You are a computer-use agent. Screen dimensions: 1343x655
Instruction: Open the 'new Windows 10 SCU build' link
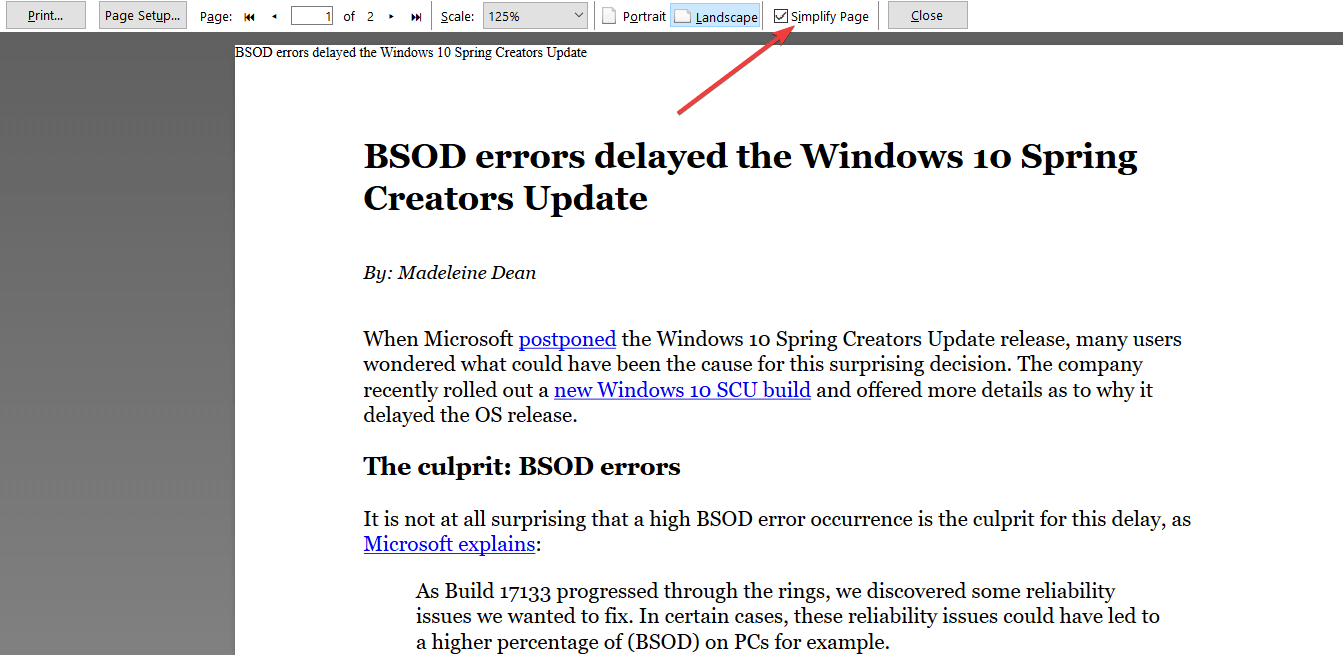click(682, 390)
